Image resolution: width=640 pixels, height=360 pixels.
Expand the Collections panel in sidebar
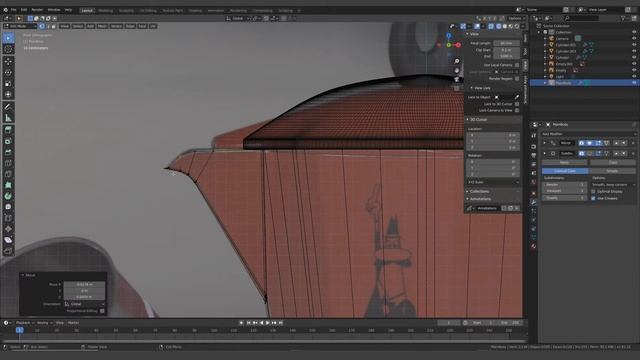(x=468, y=191)
